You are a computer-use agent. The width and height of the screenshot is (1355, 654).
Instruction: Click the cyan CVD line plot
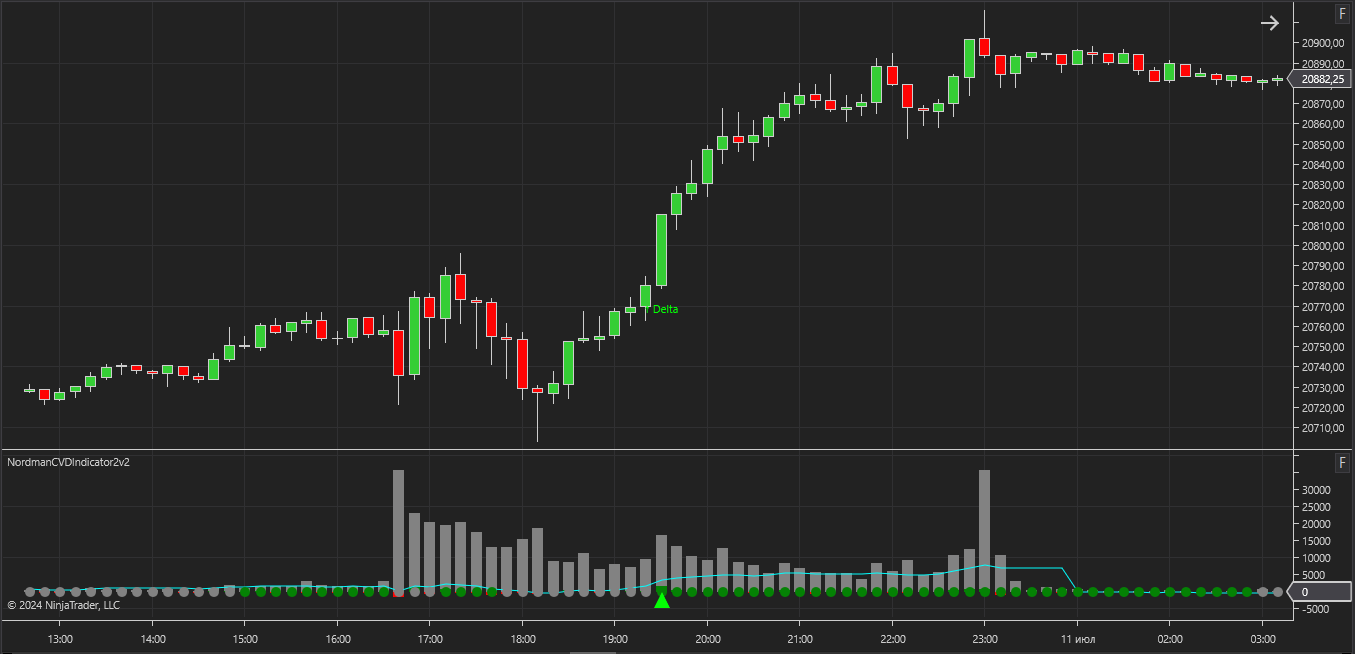tap(1030, 569)
